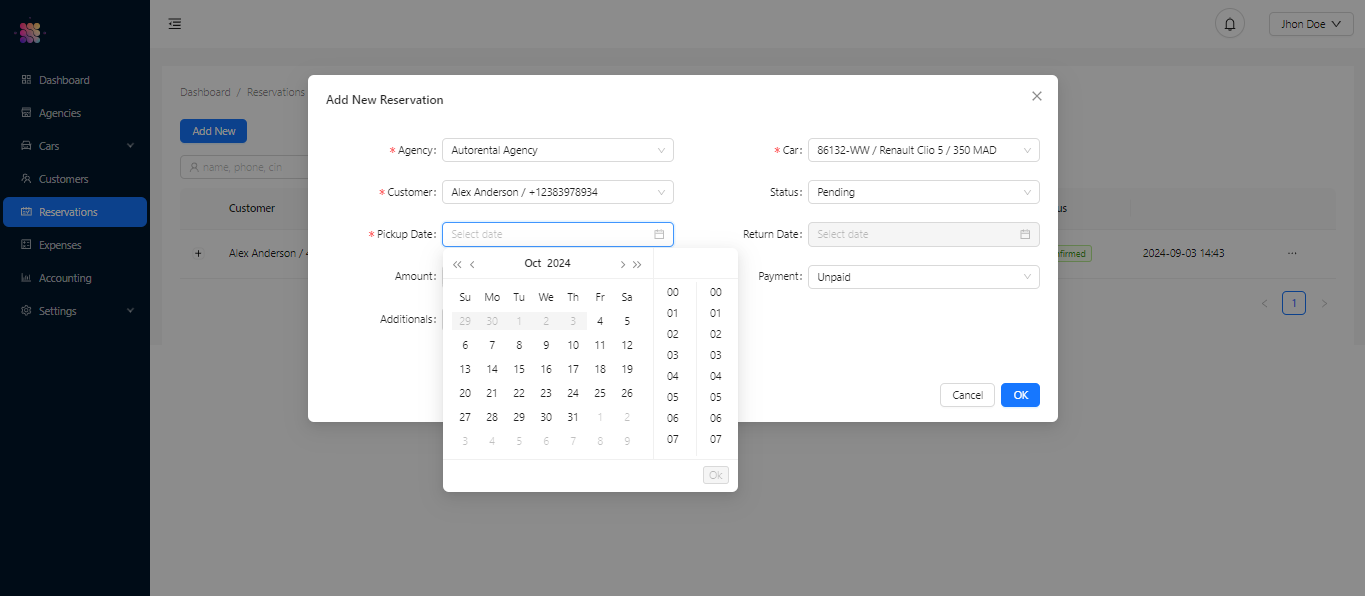1365x596 pixels.
Task: Open the Payment dropdown
Action: (922, 276)
